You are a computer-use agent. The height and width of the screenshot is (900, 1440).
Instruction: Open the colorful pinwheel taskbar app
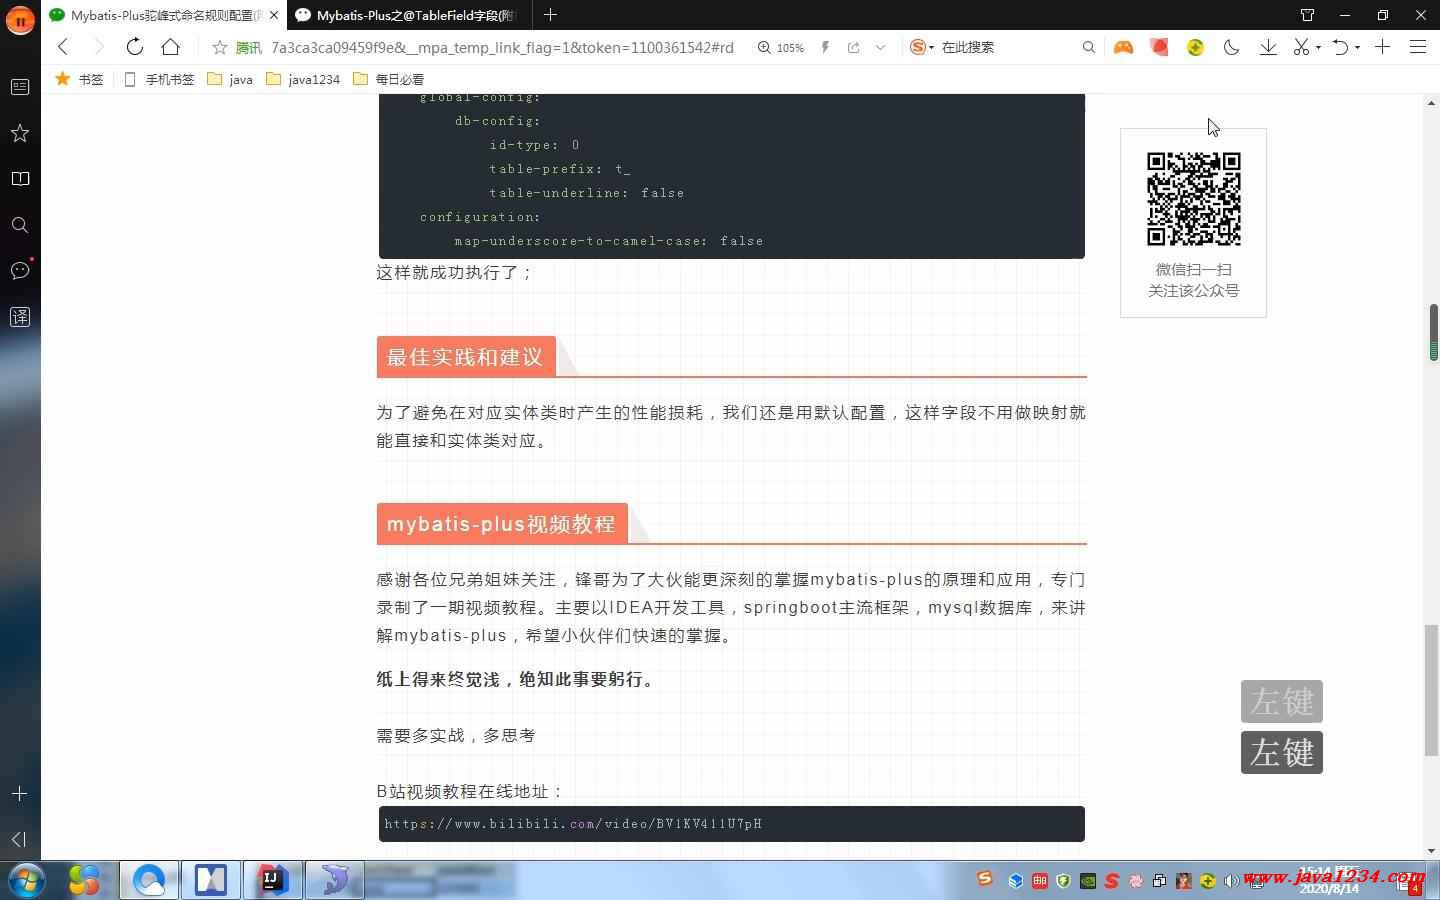tap(84, 880)
